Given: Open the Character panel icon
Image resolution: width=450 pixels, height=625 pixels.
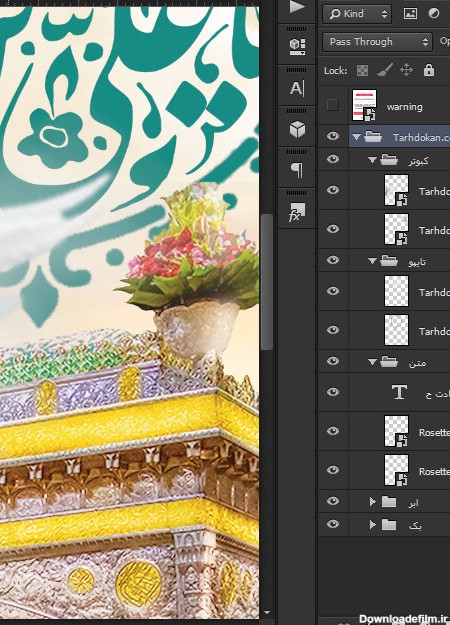Looking at the screenshot, I should (x=297, y=88).
